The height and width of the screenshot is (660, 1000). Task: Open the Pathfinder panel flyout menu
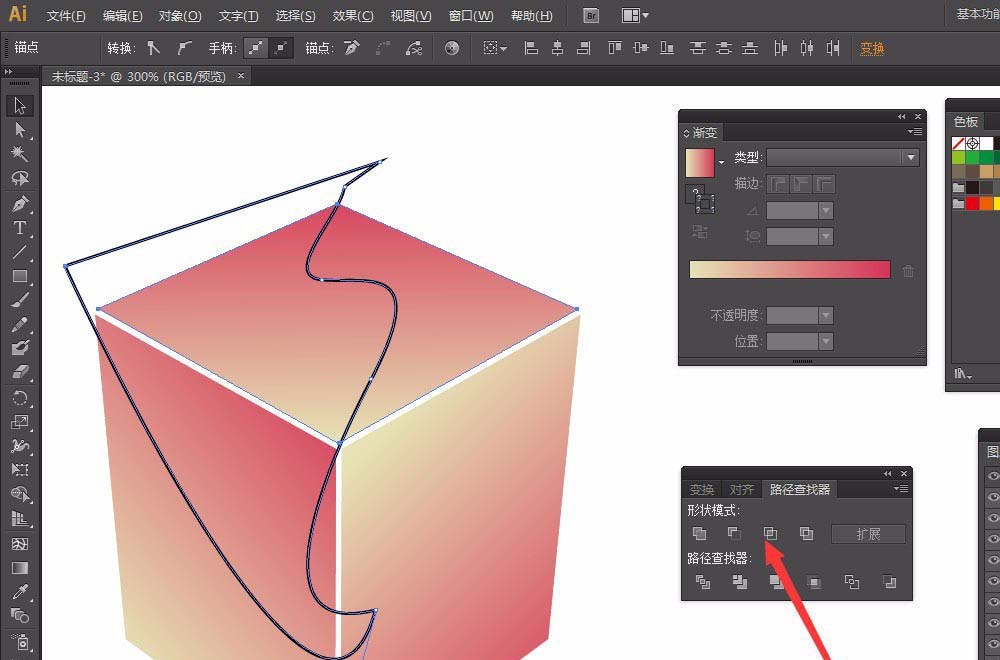(902, 489)
